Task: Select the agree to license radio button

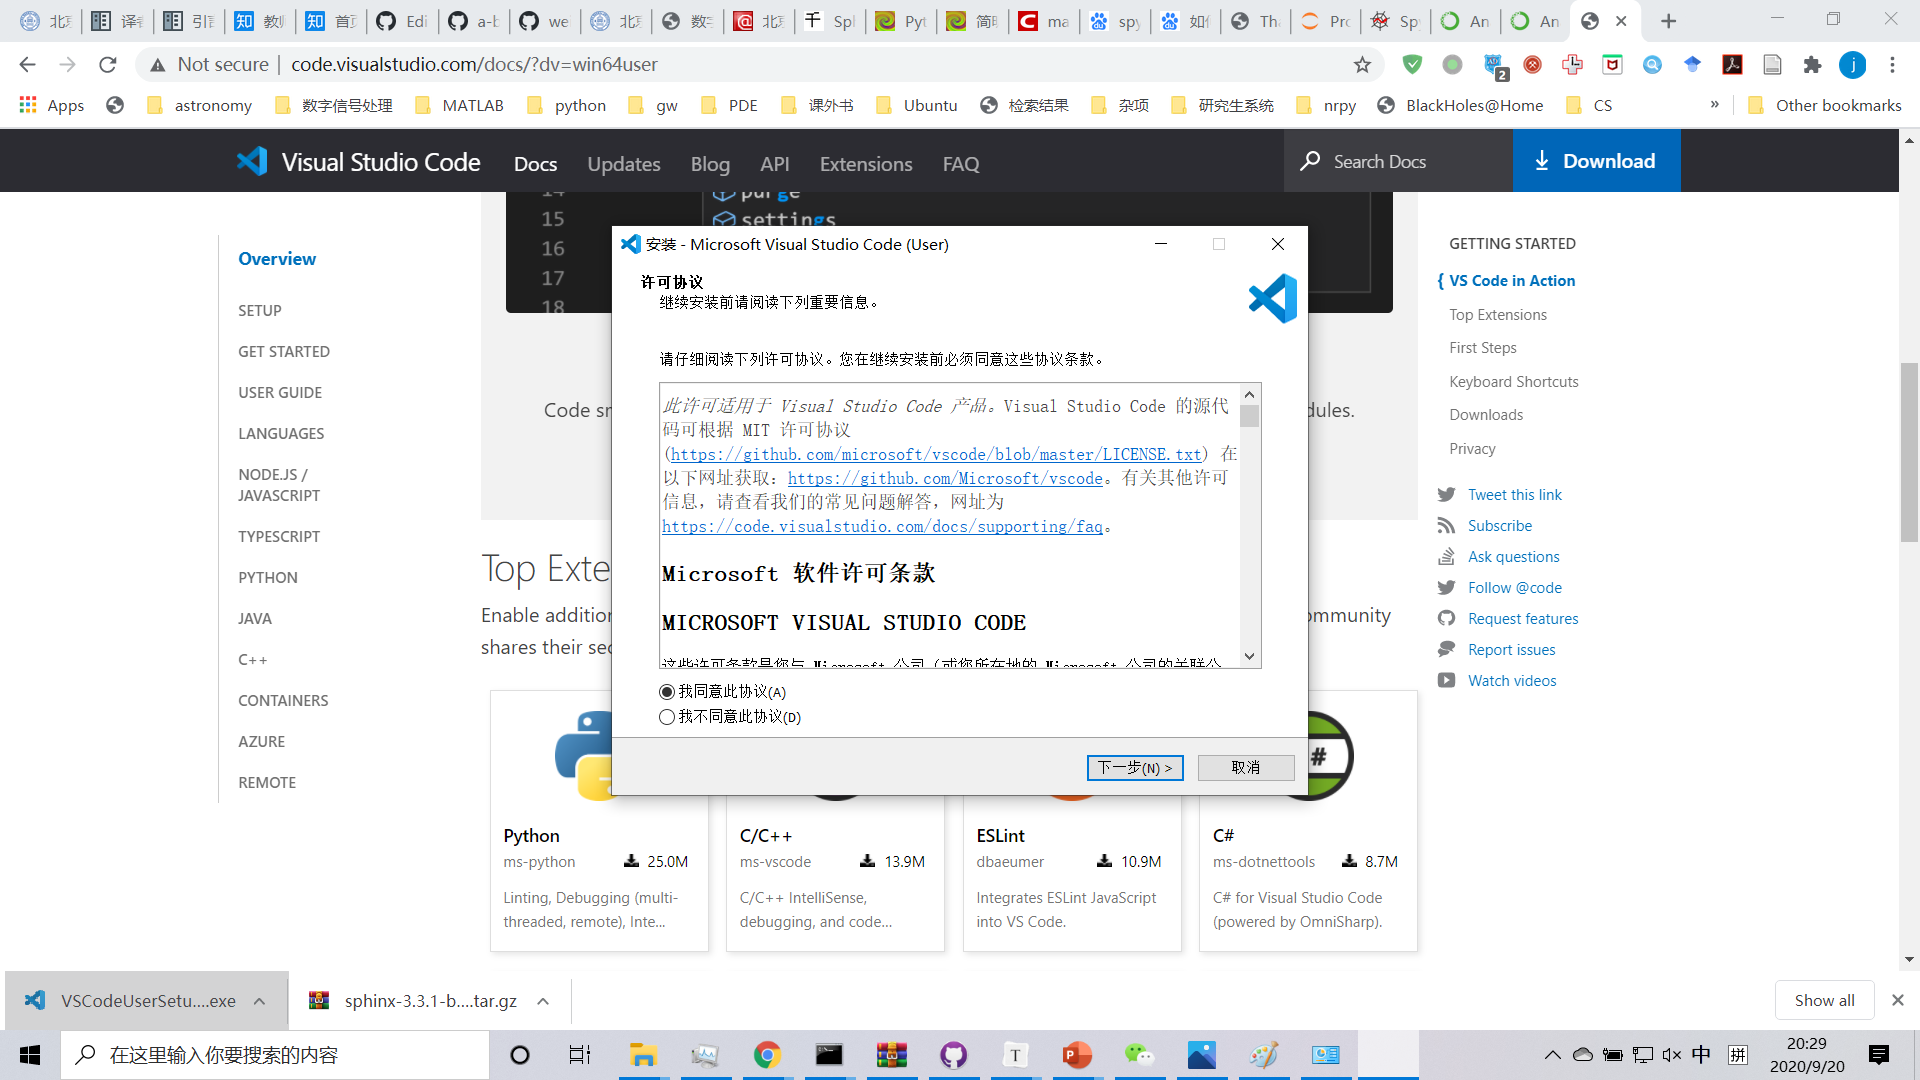Action: 667,692
